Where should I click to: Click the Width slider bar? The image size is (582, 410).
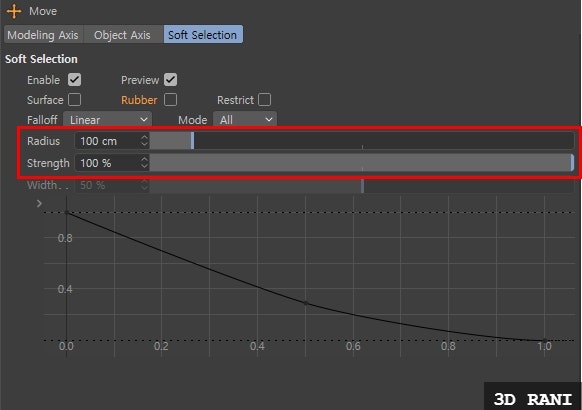362,185
